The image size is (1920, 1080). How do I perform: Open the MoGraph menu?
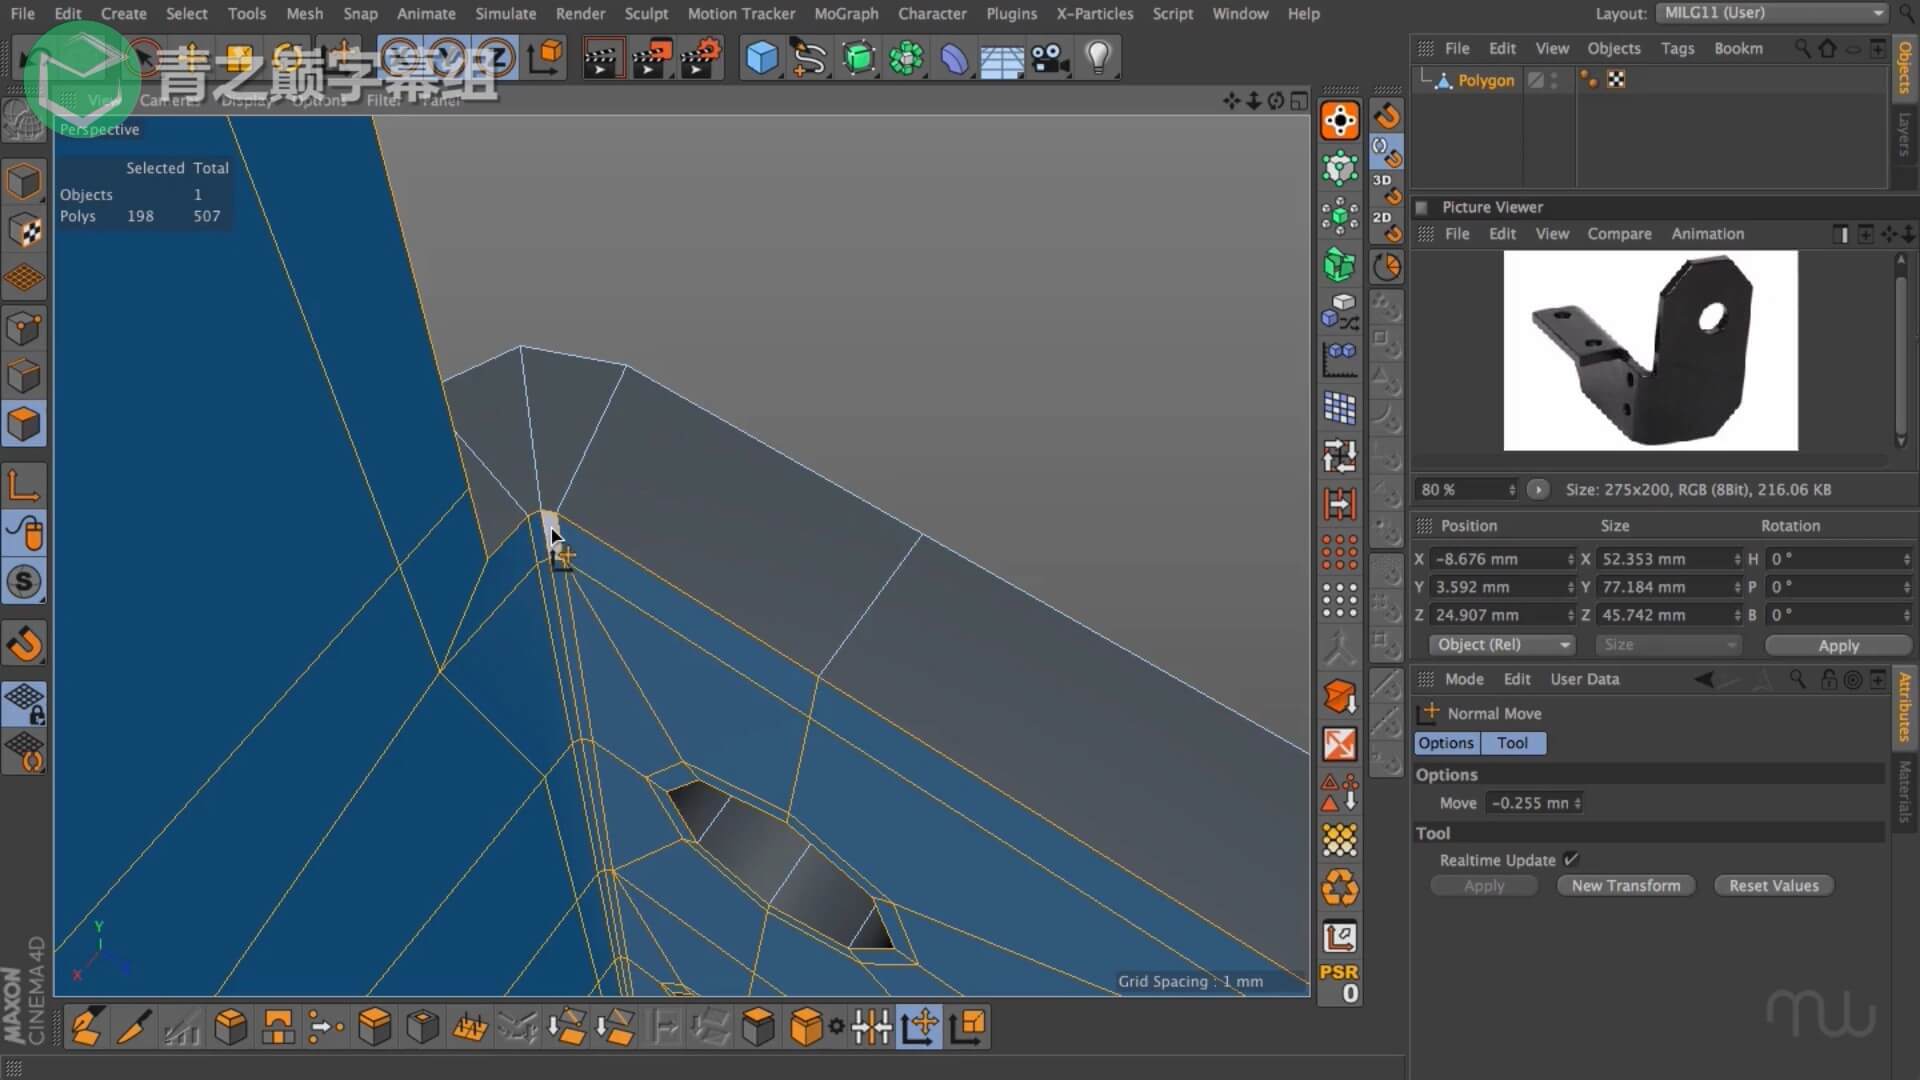pos(845,14)
